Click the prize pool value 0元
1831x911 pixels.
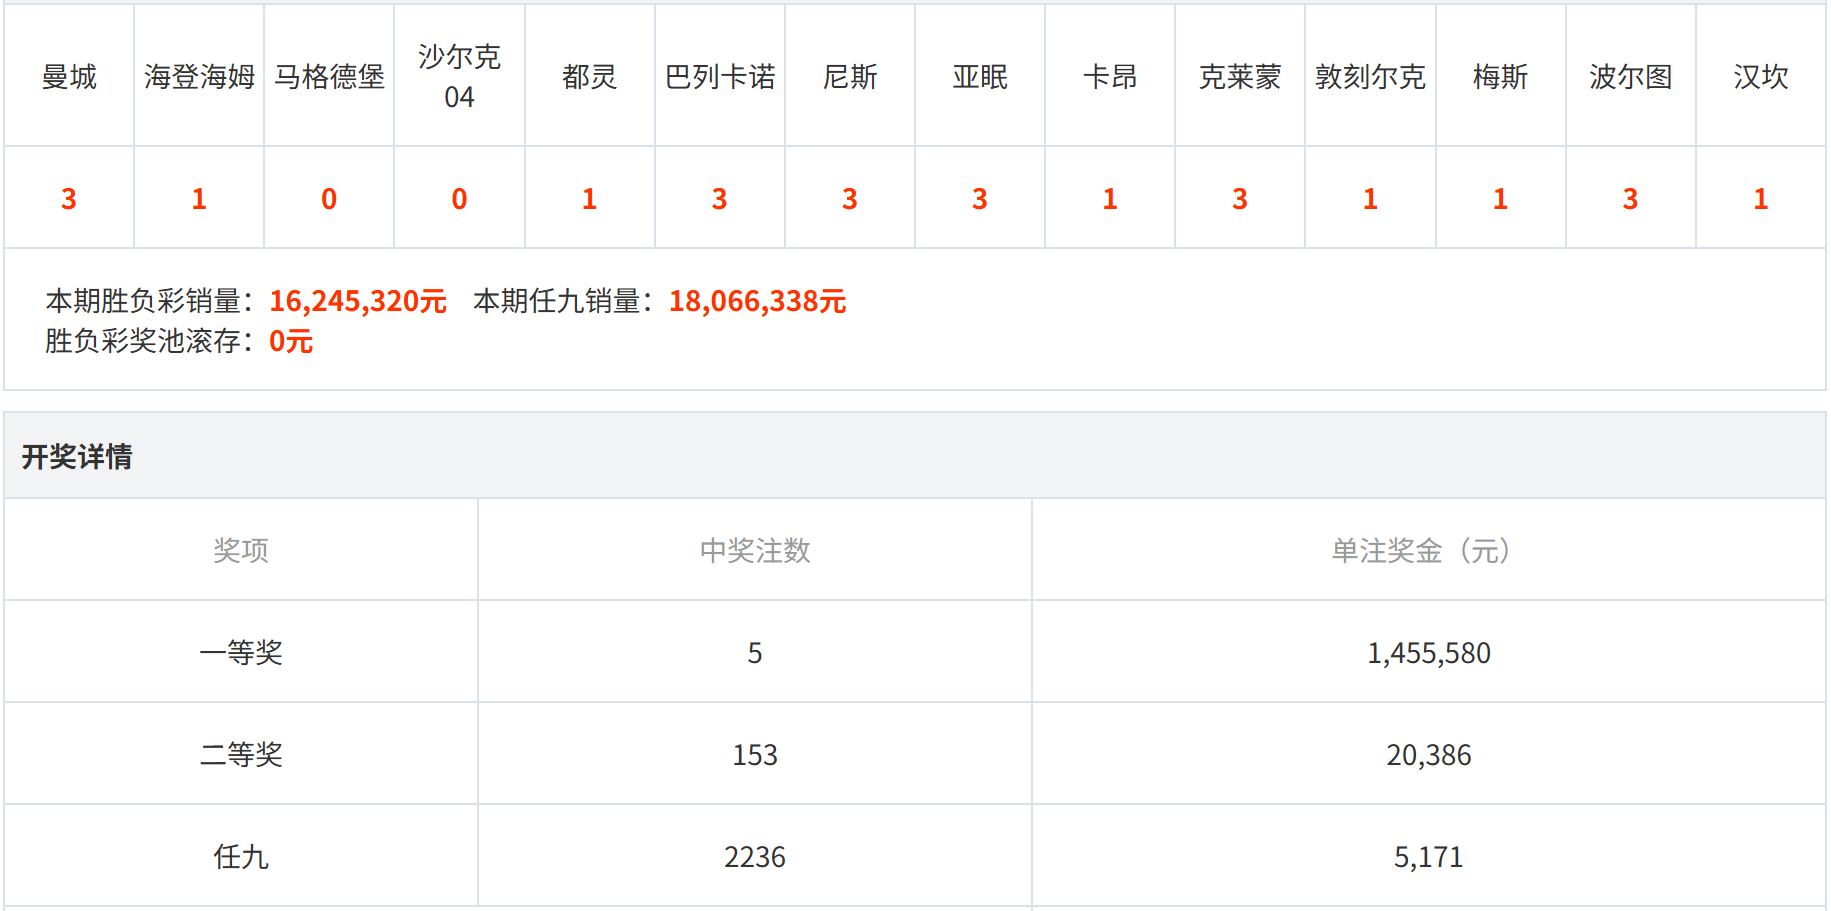pos(291,341)
